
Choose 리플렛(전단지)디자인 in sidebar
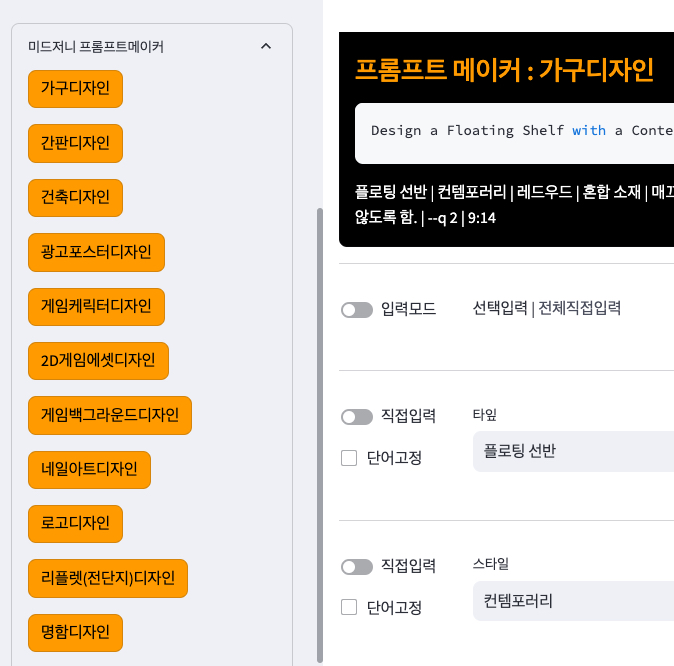108,577
